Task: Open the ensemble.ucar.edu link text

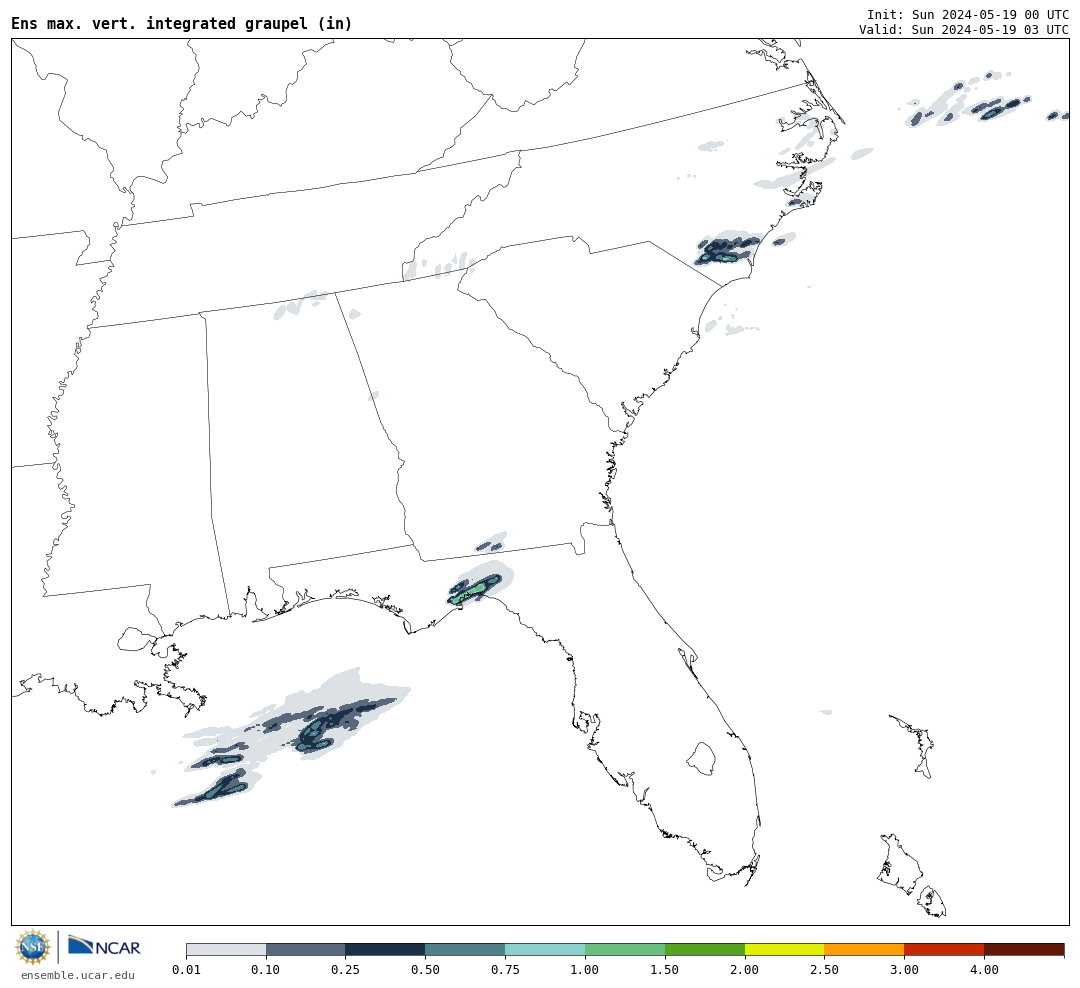Action: coord(78,975)
